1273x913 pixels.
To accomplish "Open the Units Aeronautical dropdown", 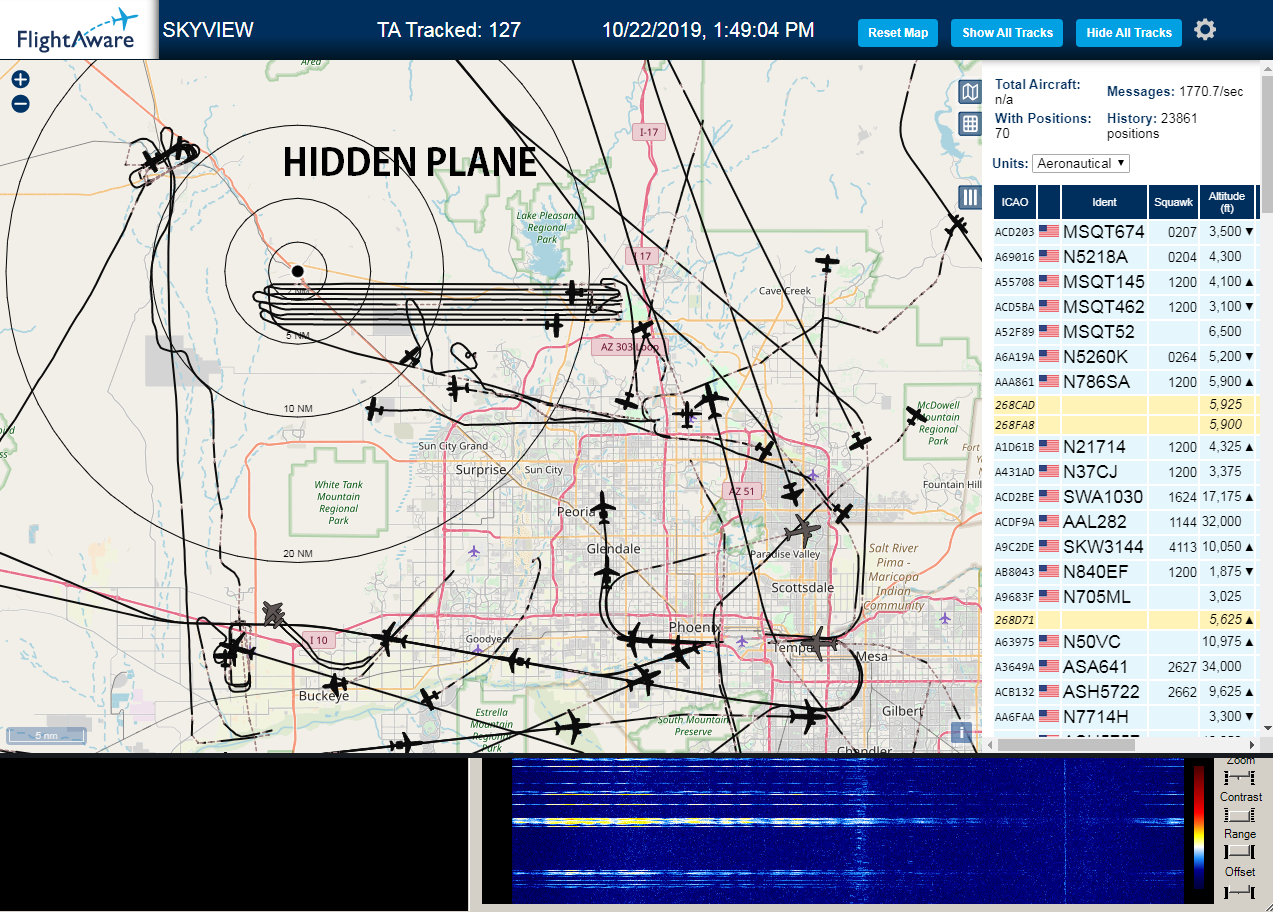I will [x=1081, y=163].
